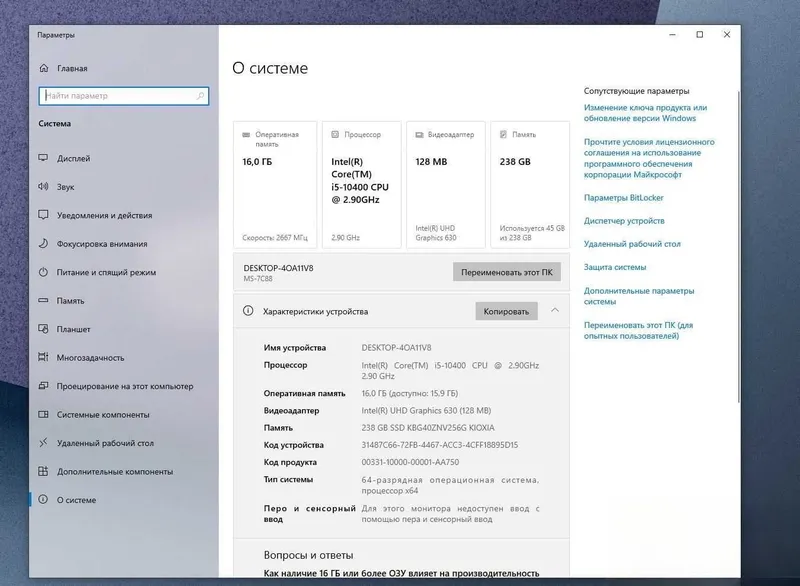Image resolution: width=800 pixels, height=586 pixels.
Task: Click the About info icon in sidebar
Action: 43,500
